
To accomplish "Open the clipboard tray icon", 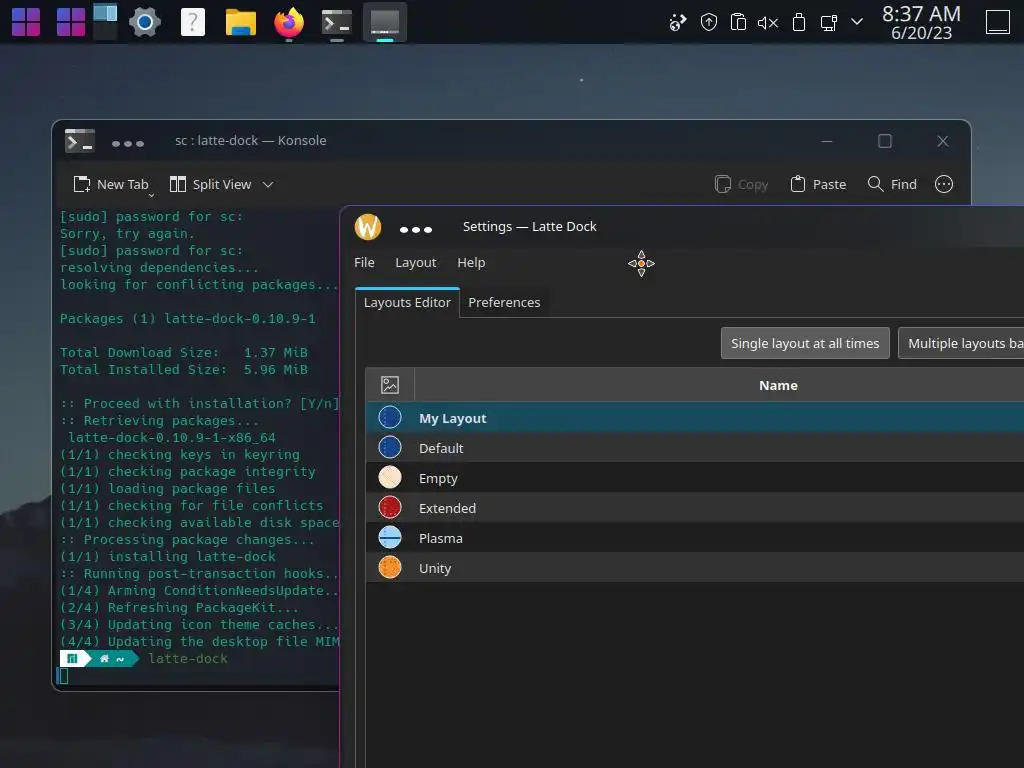I will tap(738, 23).
